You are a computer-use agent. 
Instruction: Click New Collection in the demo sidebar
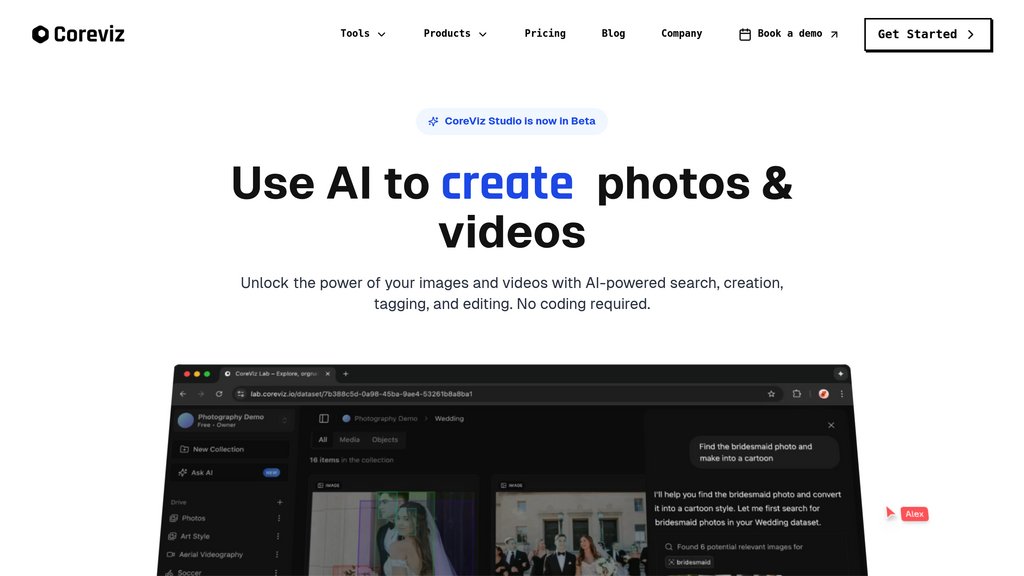point(218,449)
